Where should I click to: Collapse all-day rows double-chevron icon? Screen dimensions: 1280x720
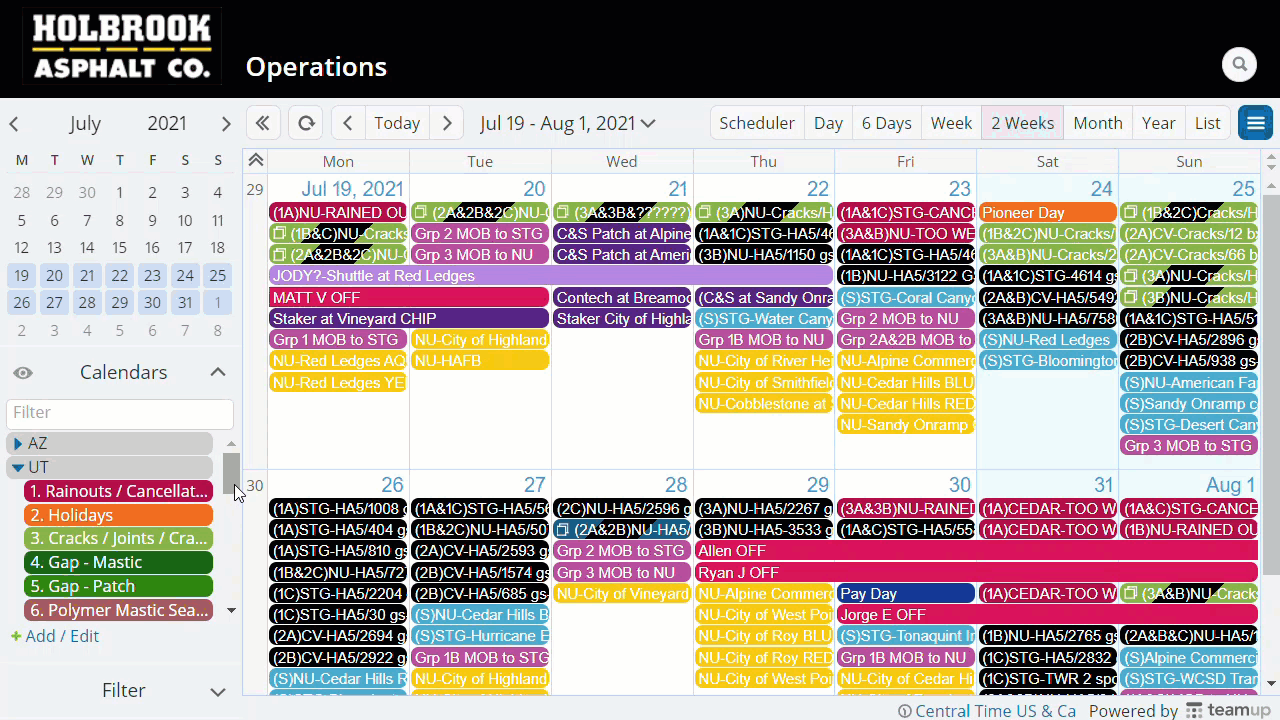256,161
